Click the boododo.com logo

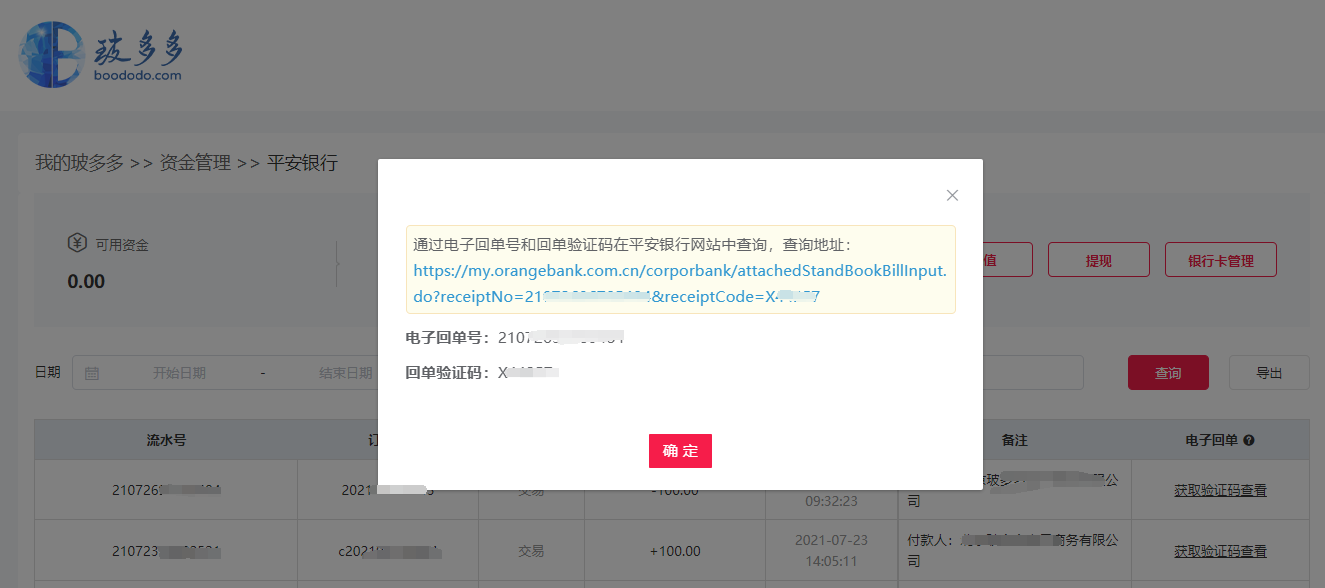point(102,55)
